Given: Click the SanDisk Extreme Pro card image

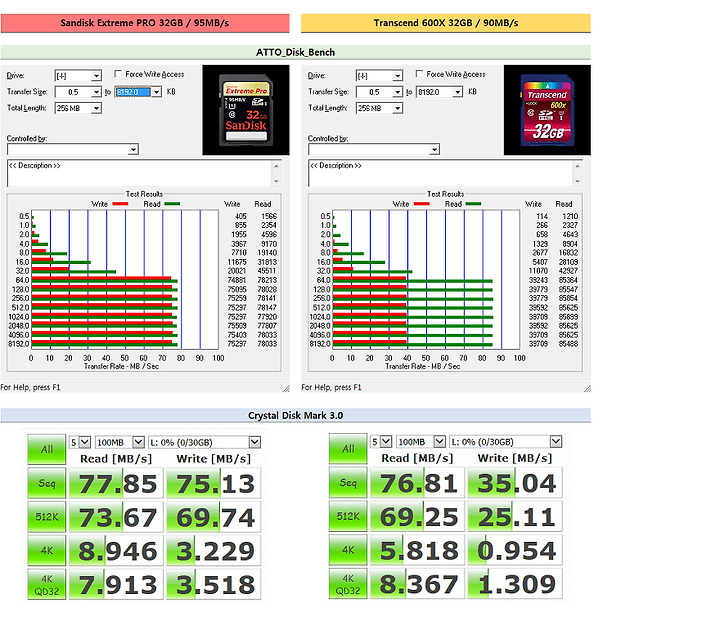Looking at the screenshot, I should 246,110.
